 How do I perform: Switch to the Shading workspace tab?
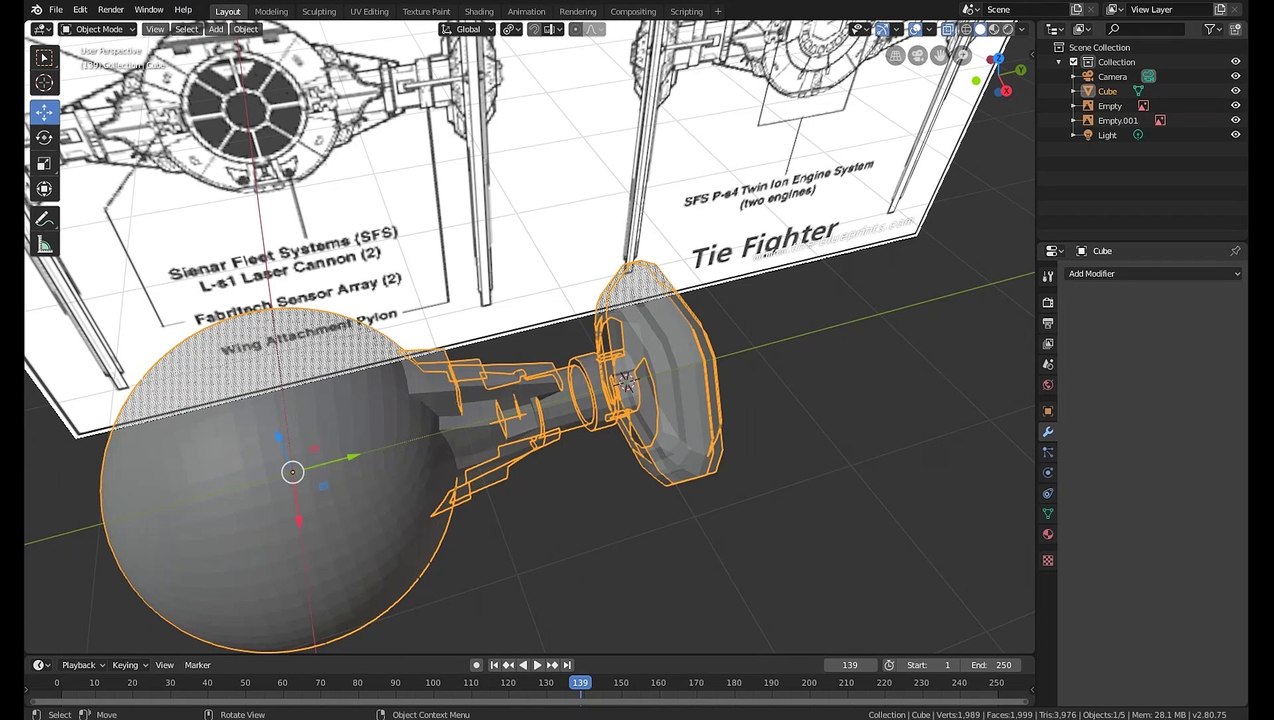pos(479,12)
